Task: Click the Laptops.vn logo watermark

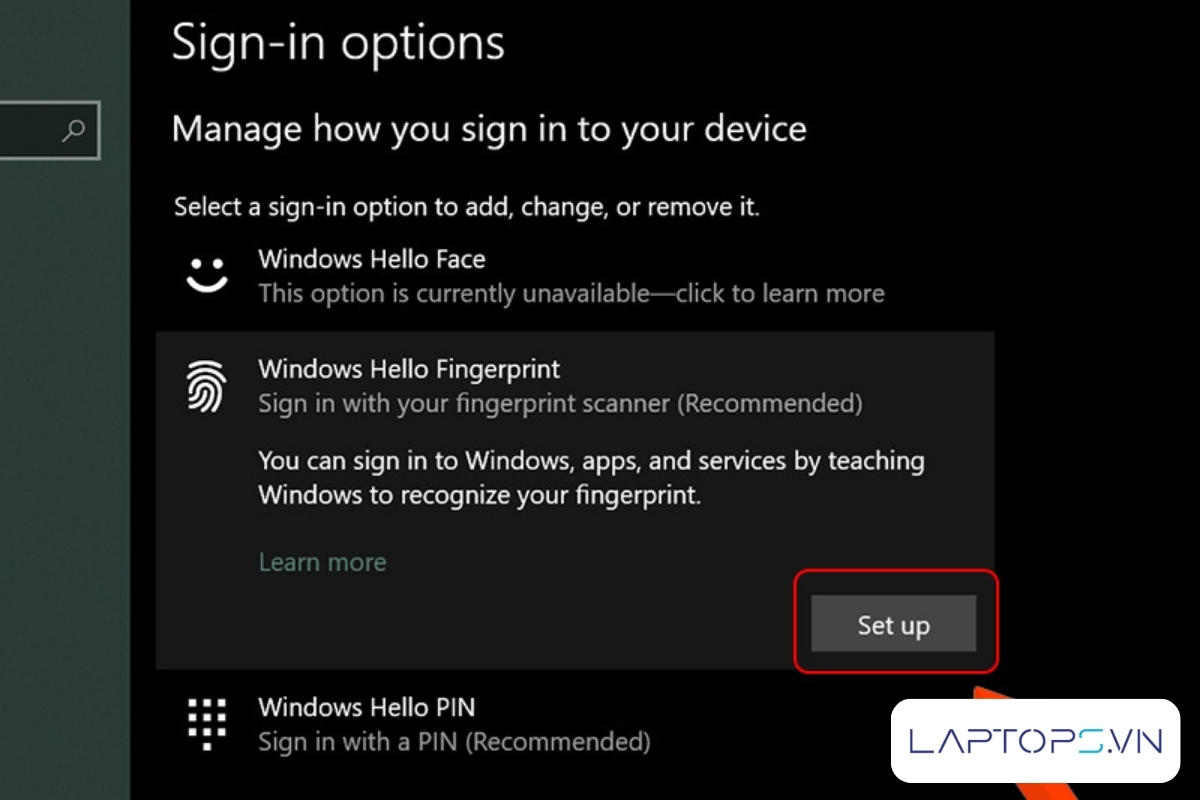Action: tap(1035, 741)
